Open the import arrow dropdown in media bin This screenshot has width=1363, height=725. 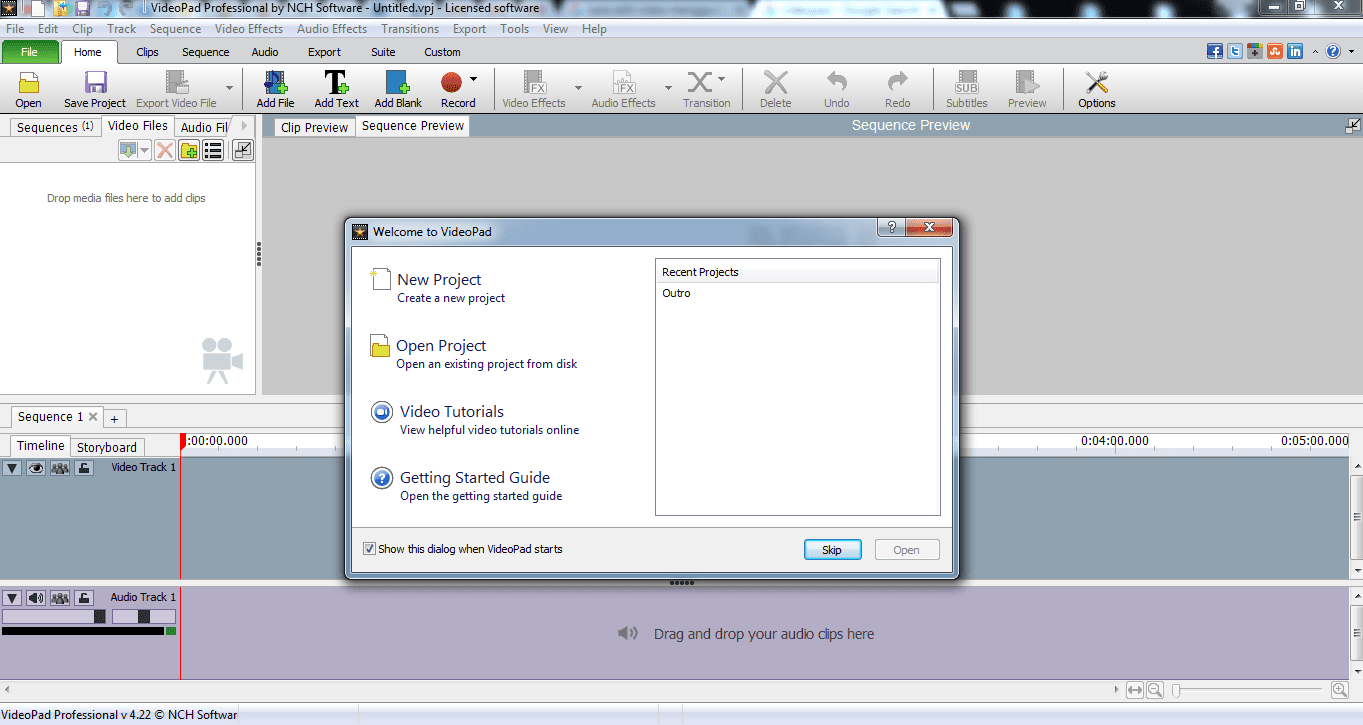pos(145,151)
